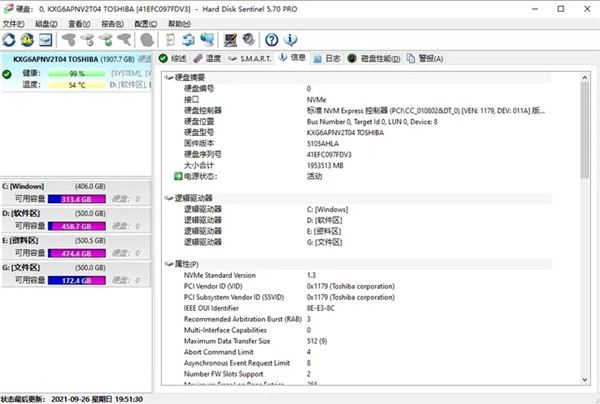Open the 文件 menu

(x=13, y=24)
